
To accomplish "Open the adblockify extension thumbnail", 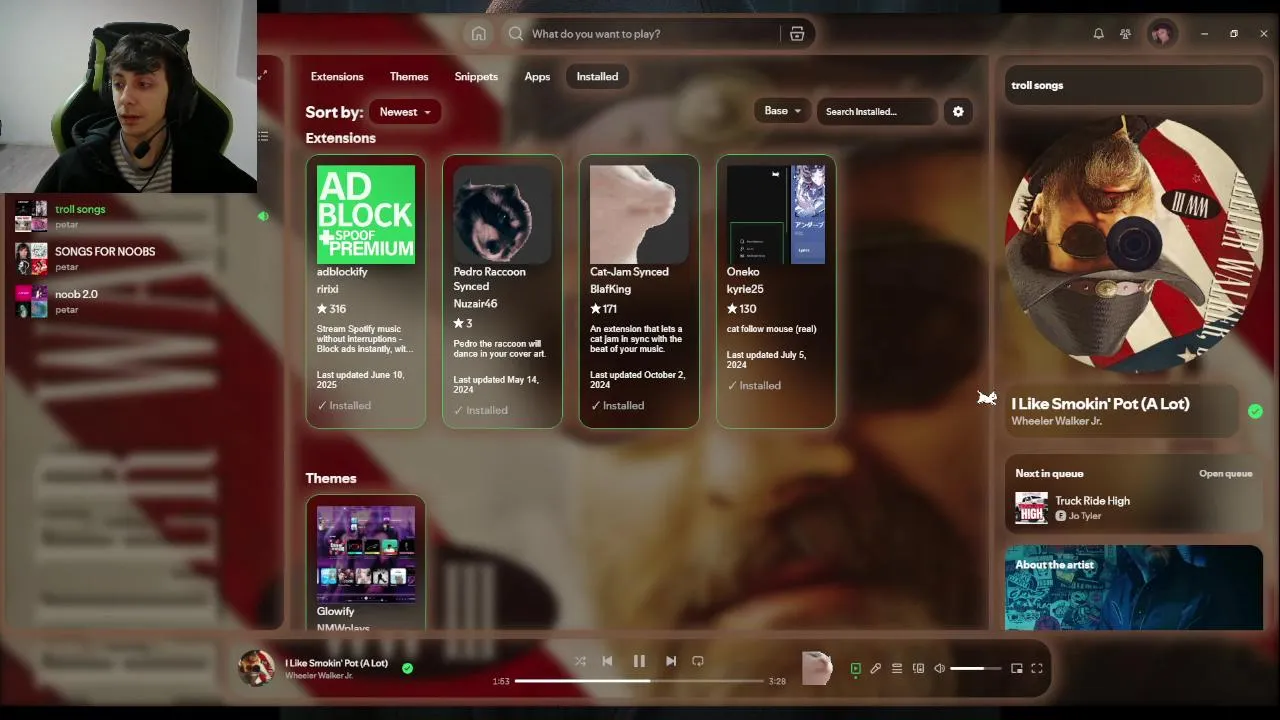I will (366, 215).
